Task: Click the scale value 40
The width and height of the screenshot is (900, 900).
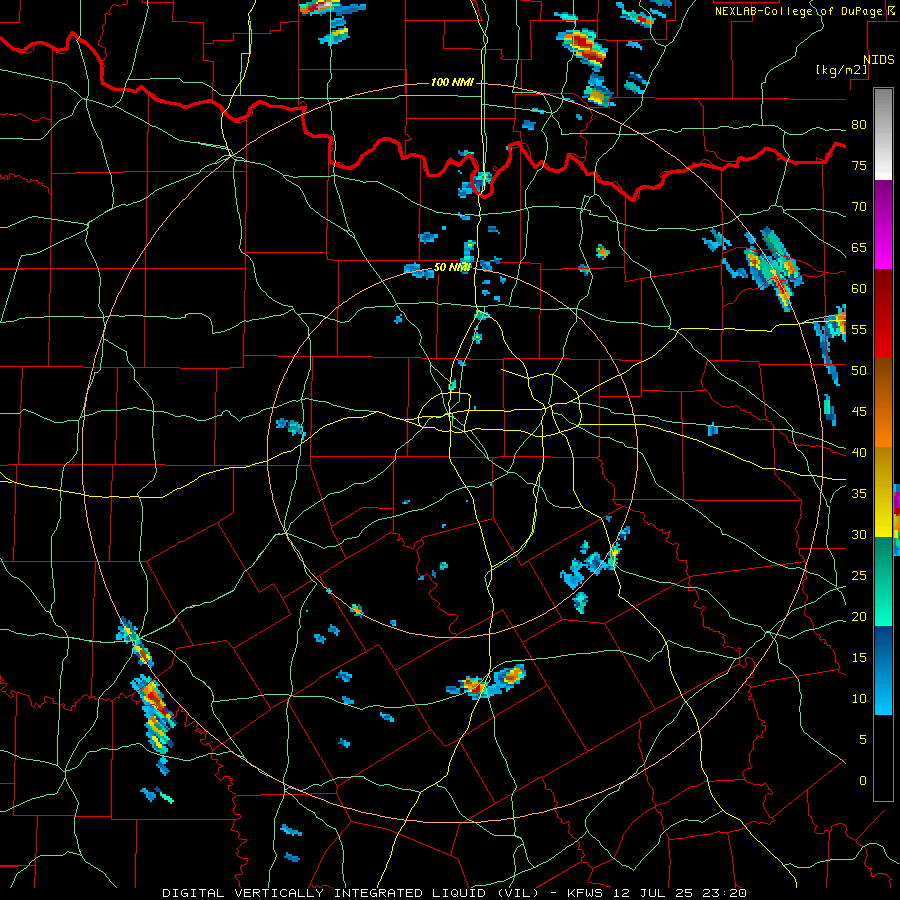Action: [859, 452]
